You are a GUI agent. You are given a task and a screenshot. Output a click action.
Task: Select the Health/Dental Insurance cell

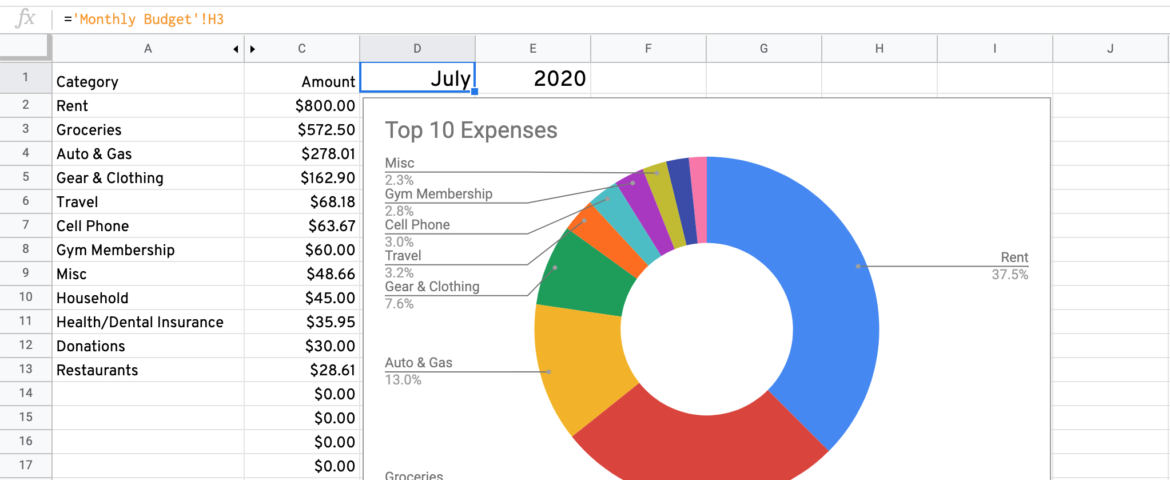148,322
